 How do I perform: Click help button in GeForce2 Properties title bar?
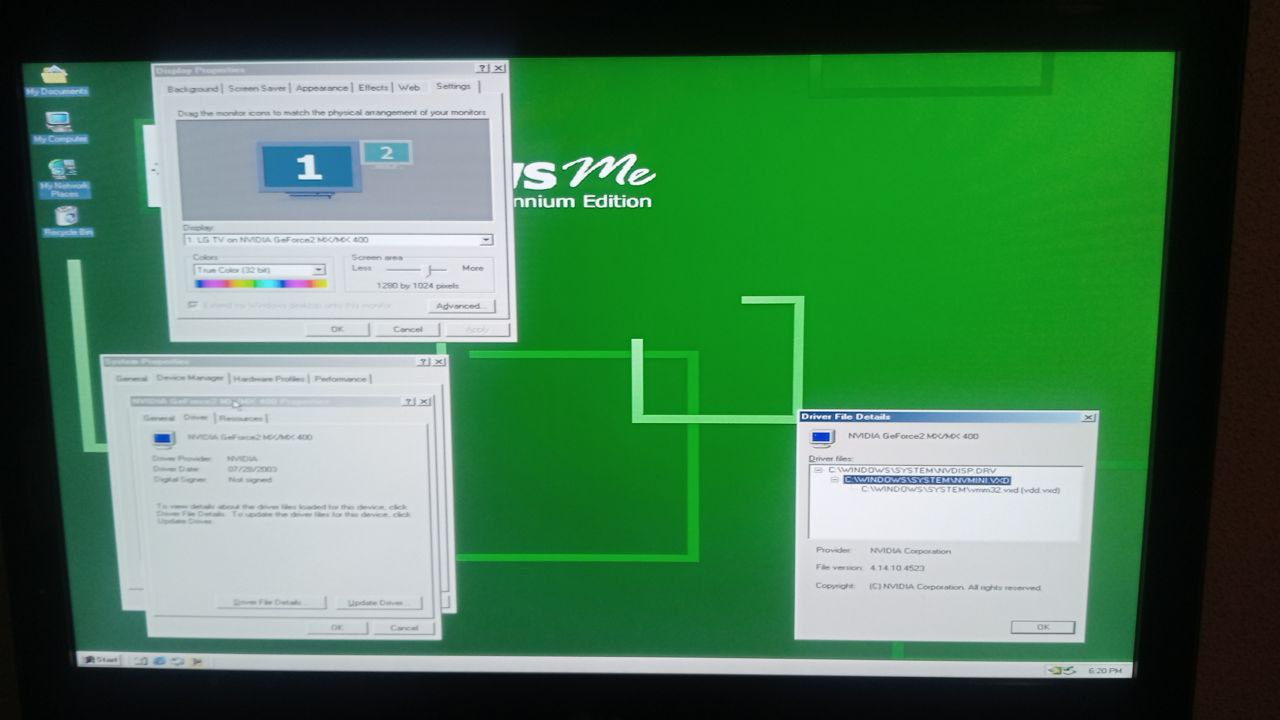point(409,401)
